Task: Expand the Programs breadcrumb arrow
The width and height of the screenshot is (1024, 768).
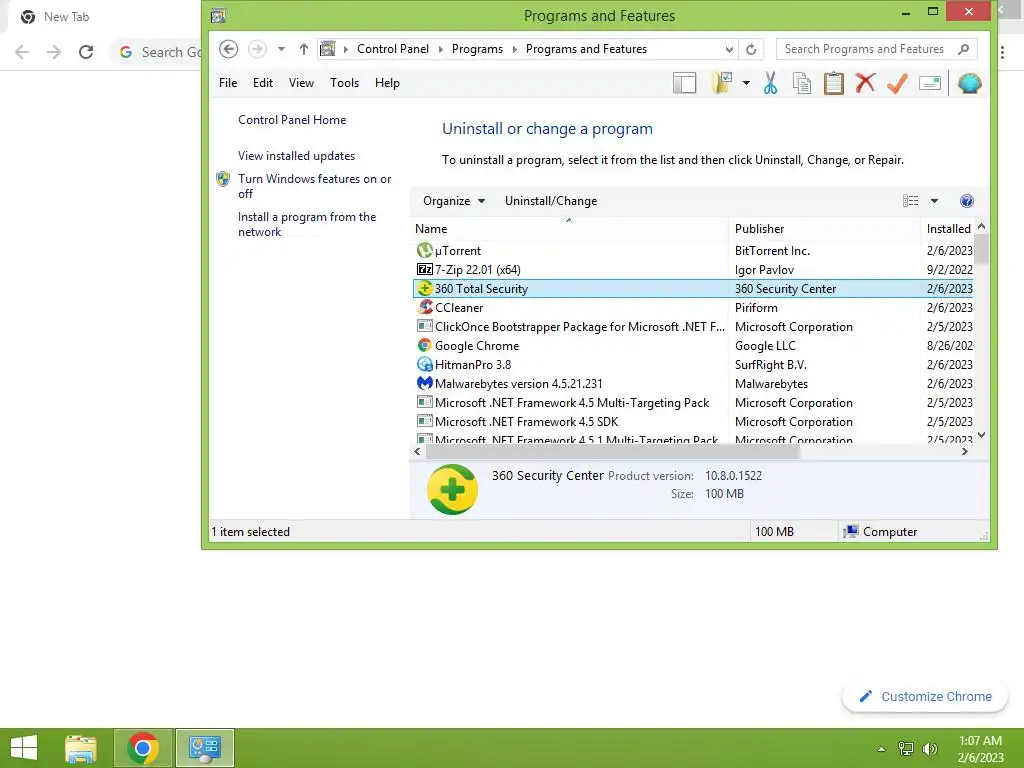Action: coord(514,49)
